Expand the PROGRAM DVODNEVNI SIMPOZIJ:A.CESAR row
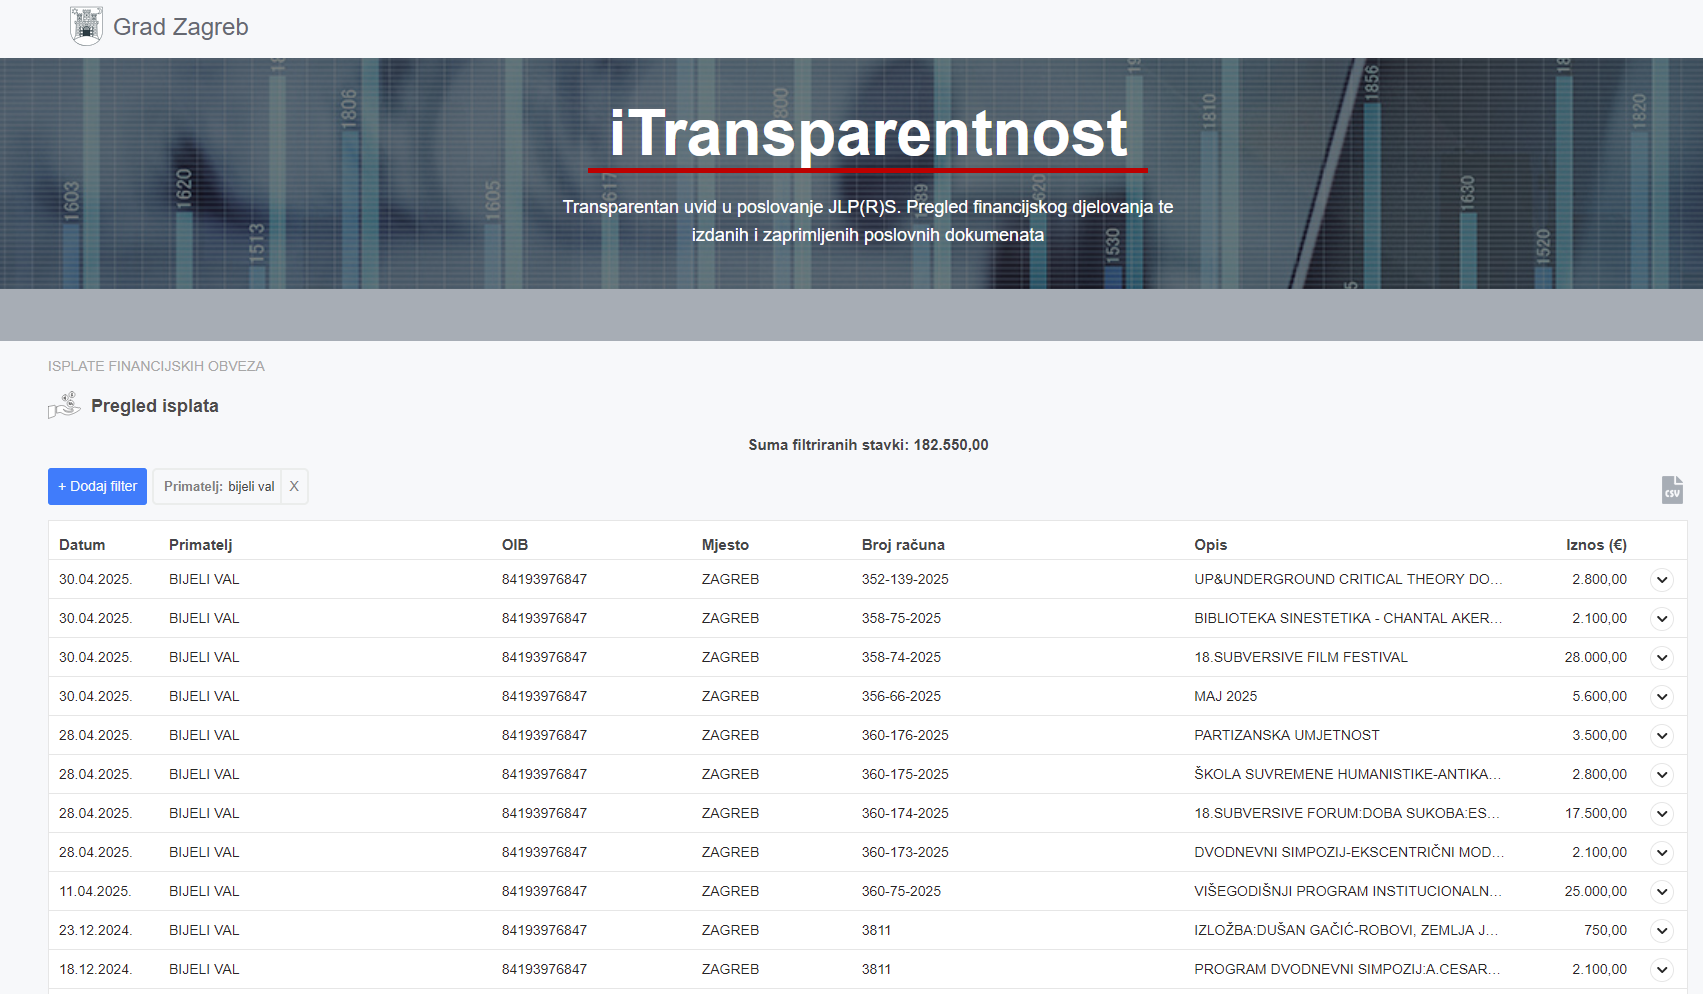The height and width of the screenshot is (994, 1703). (1662, 970)
